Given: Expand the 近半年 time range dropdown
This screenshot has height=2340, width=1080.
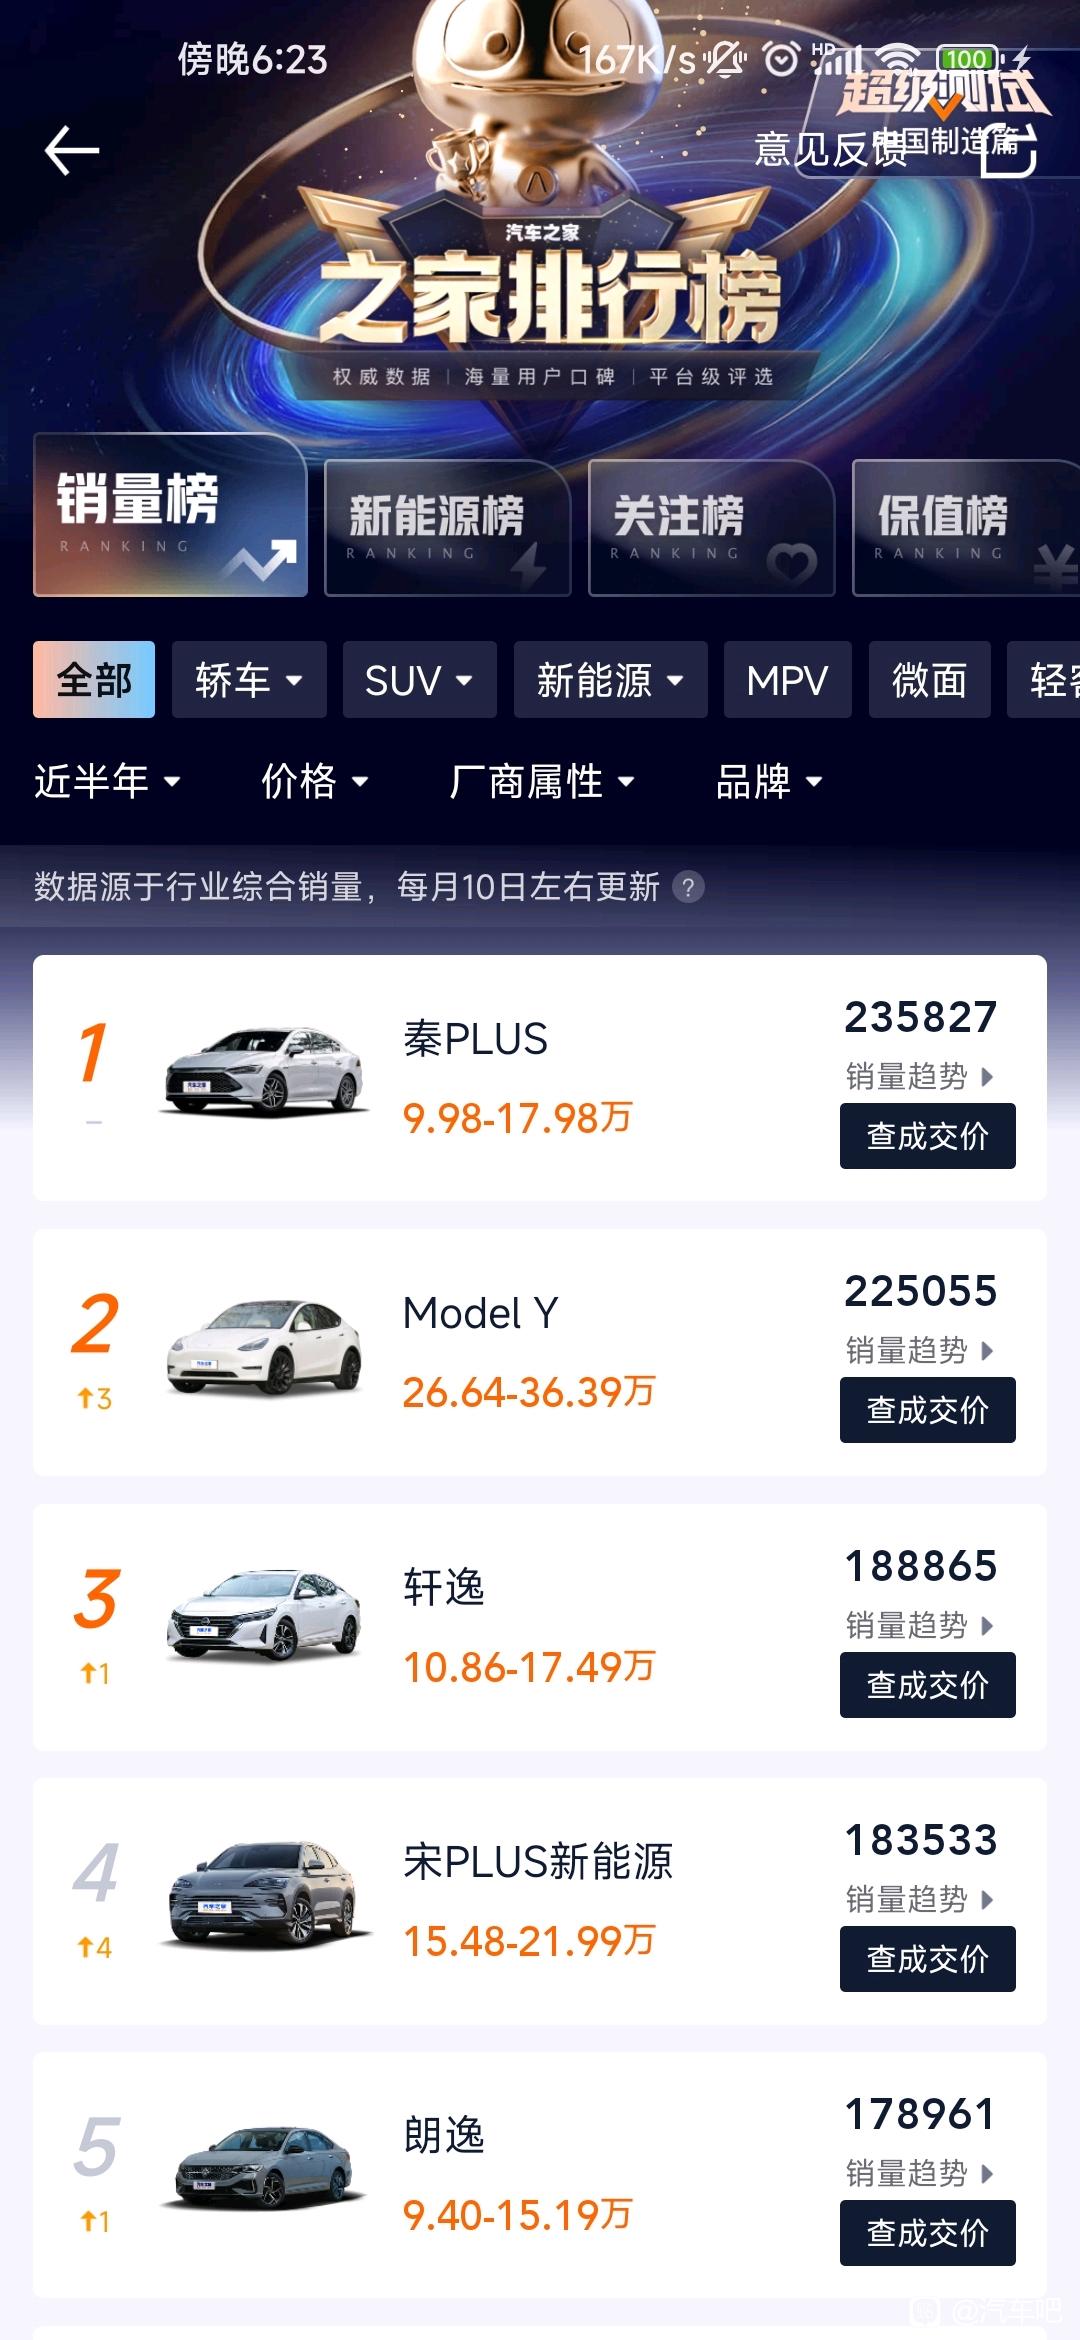Looking at the screenshot, I should (x=108, y=781).
